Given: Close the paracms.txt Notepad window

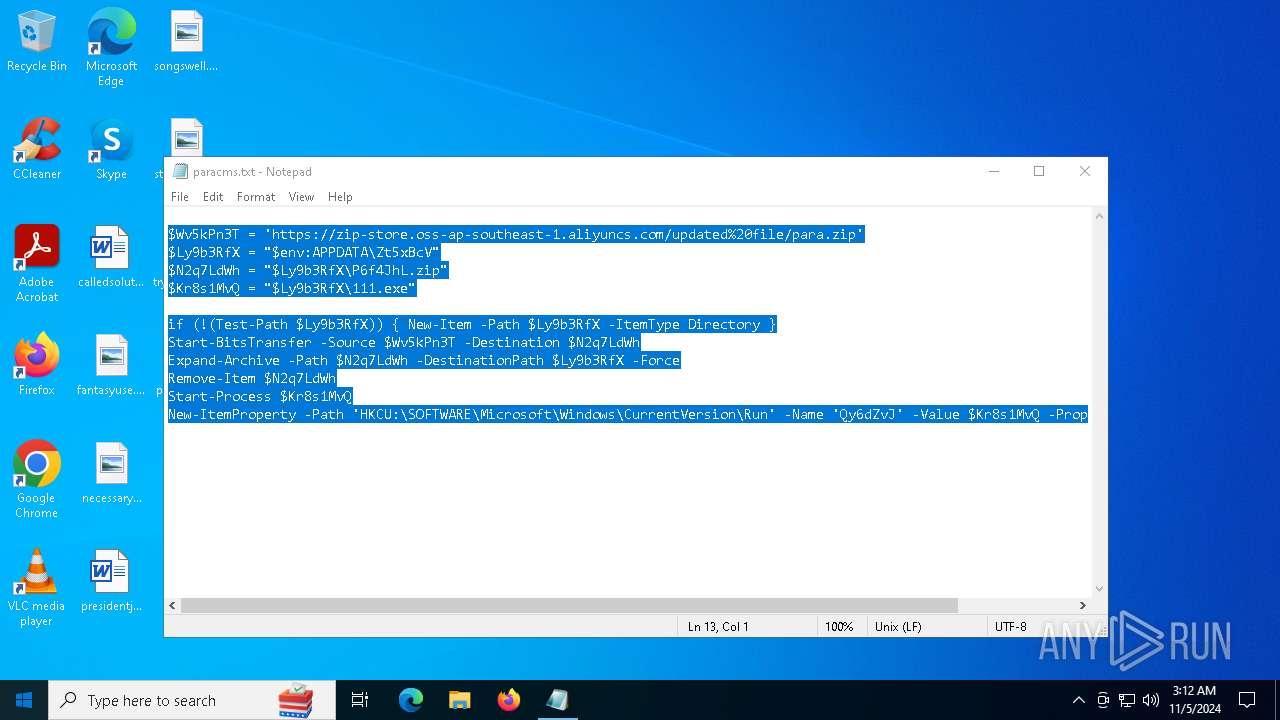Looking at the screenshot, I should coord(1085,172).
